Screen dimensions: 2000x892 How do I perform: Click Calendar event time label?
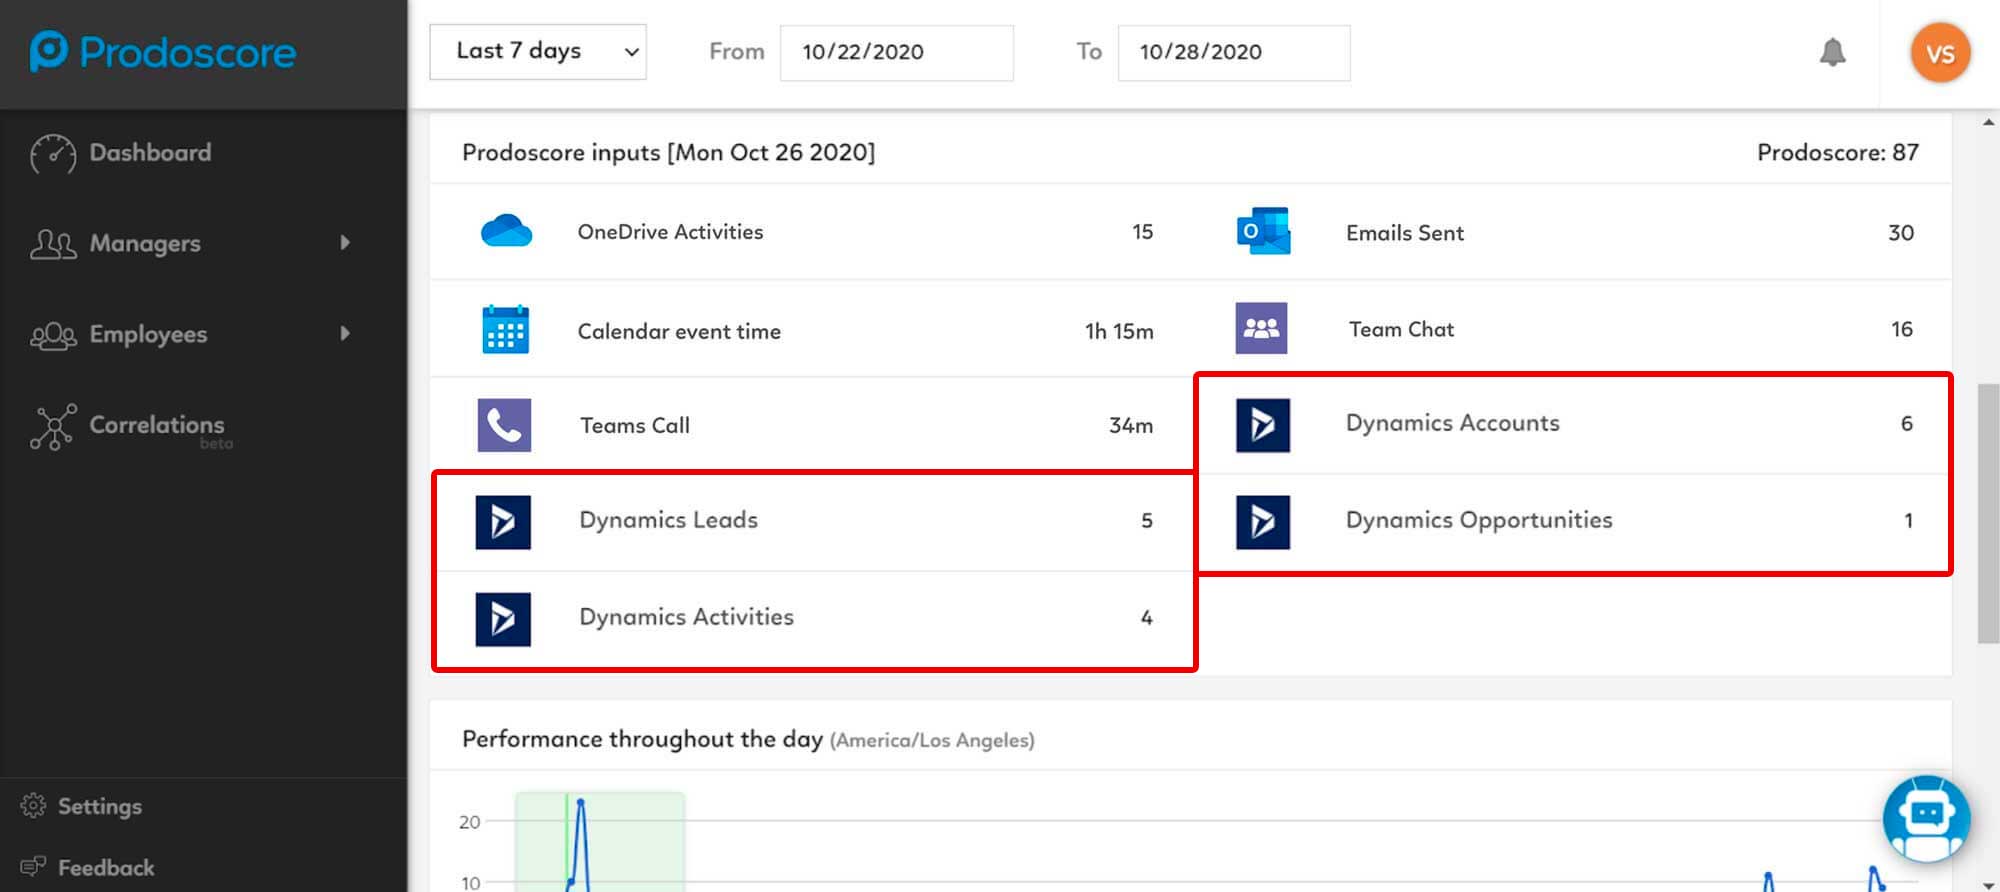679,331
